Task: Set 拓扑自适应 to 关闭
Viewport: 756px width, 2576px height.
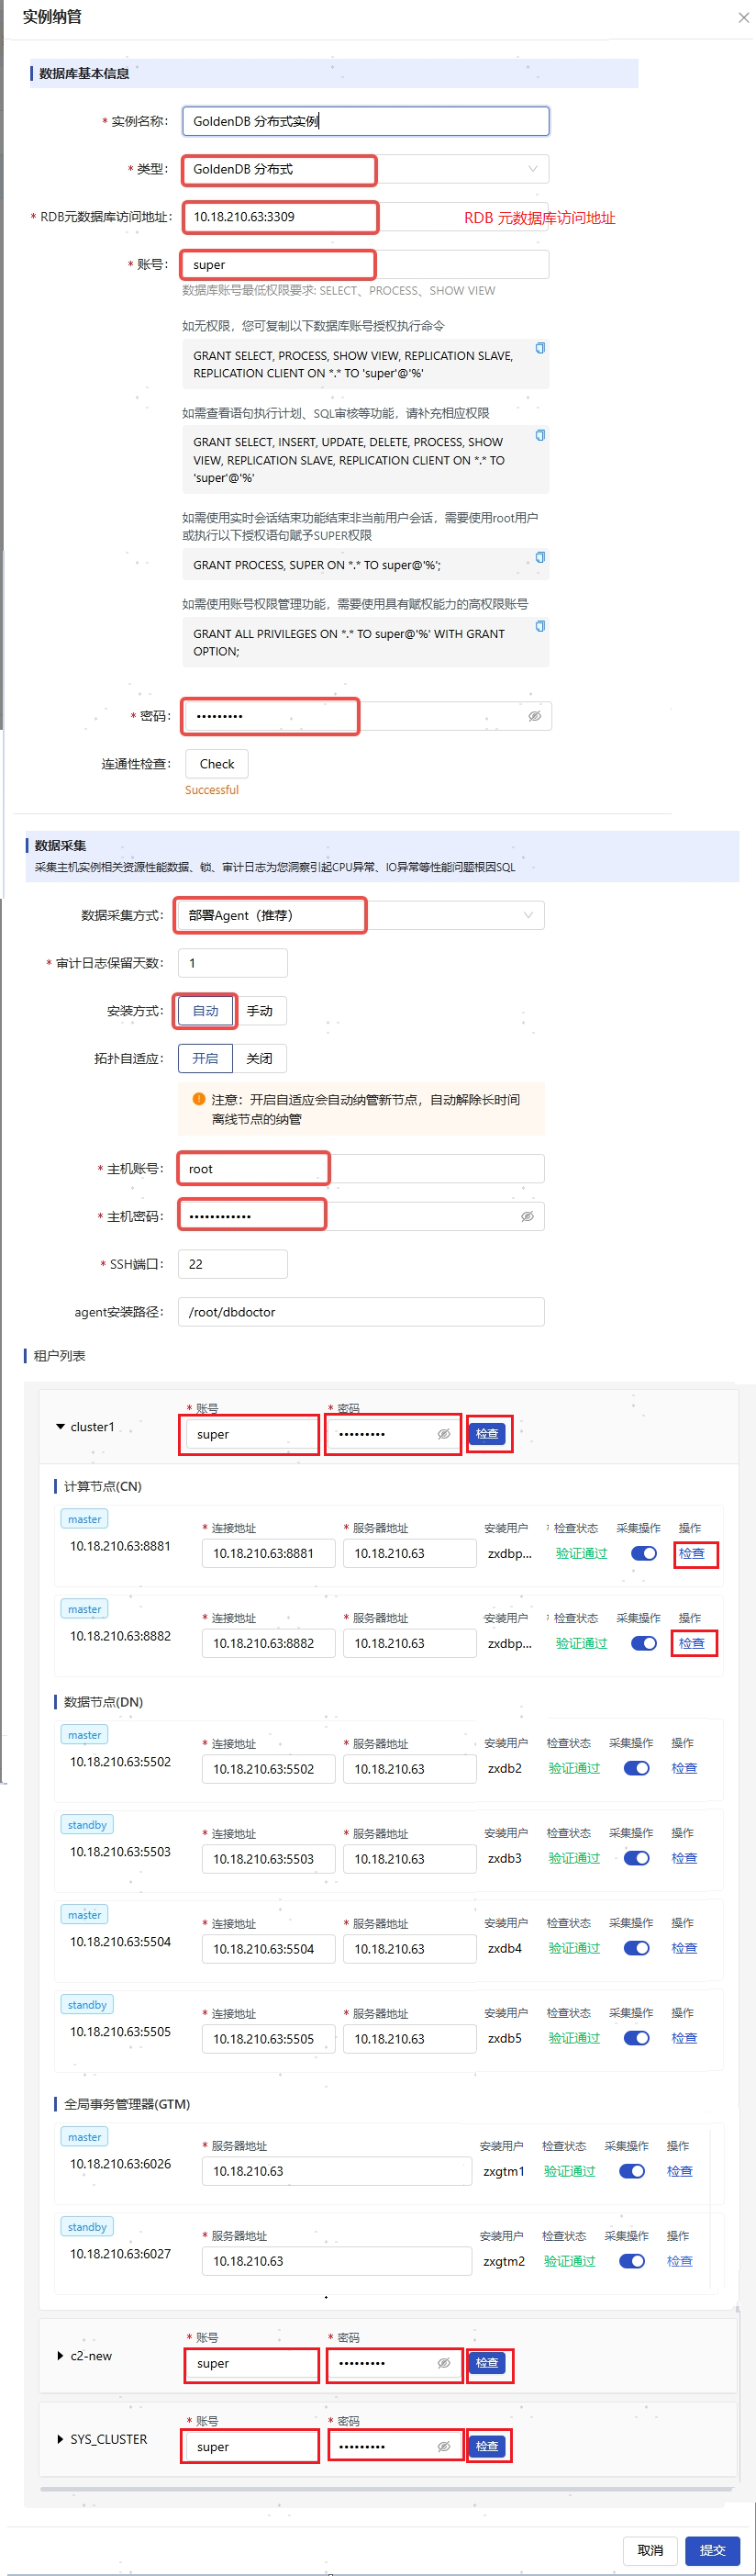Action: pos(260,1058)
